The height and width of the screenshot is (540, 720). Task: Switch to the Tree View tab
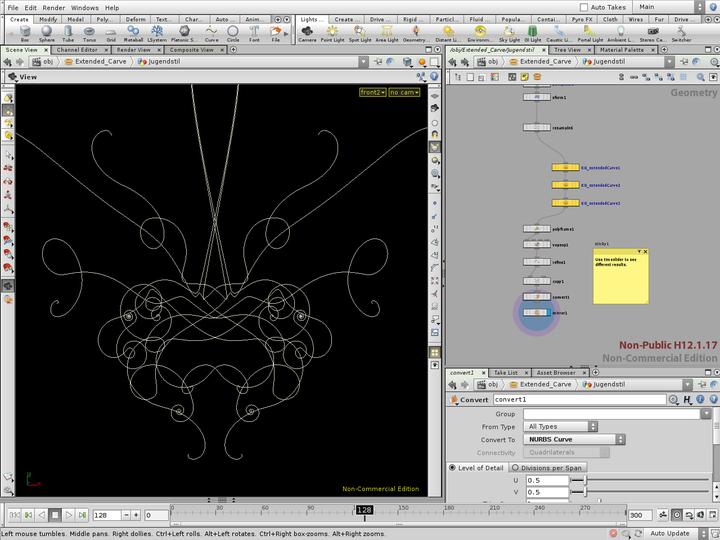(x=567, y=50)
